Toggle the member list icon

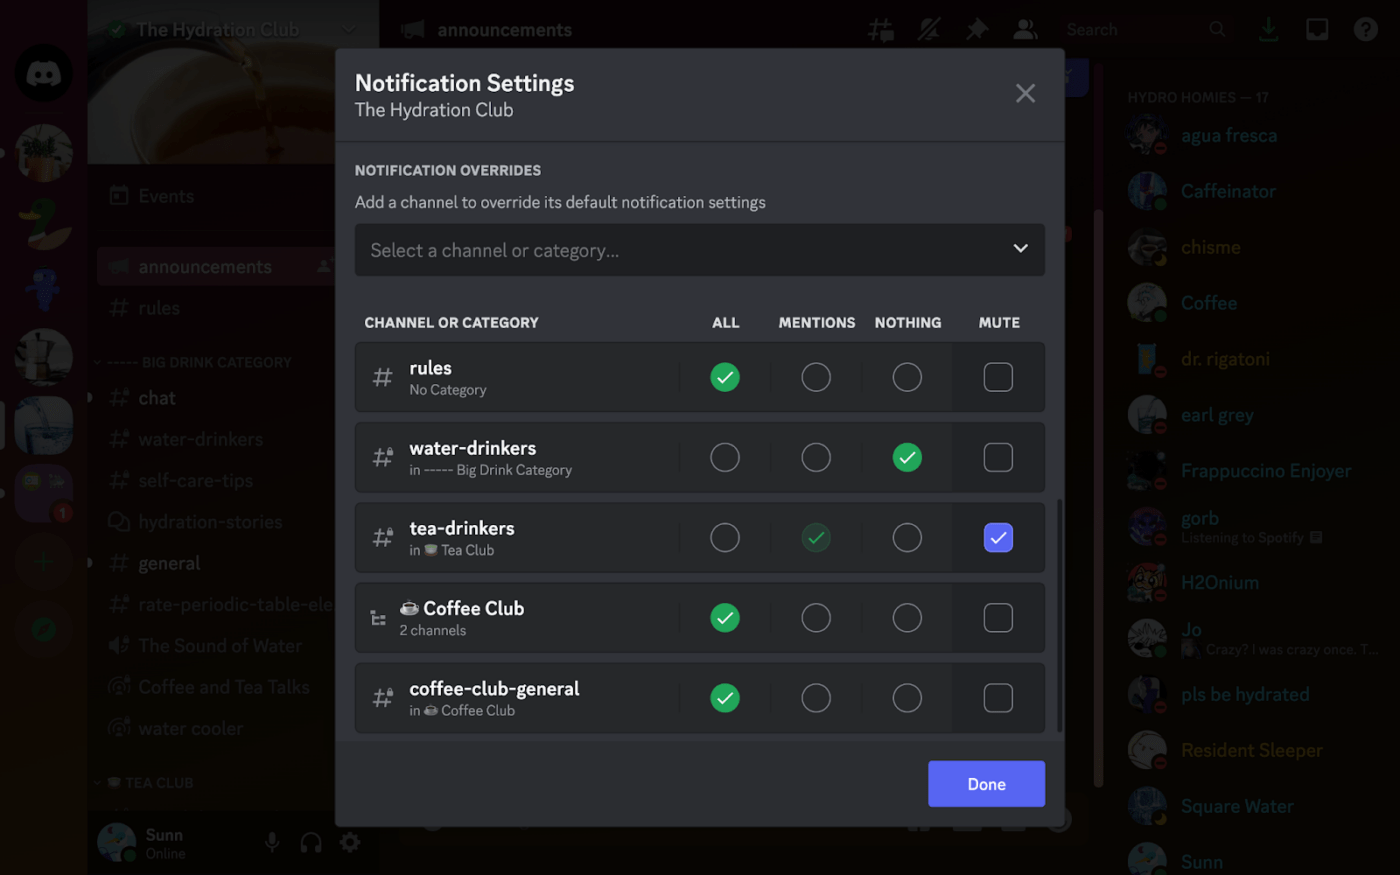tap(1025, 29)
